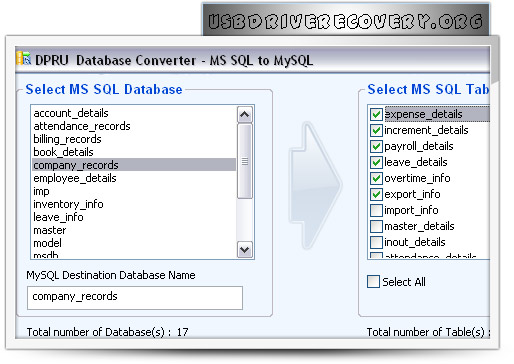Click the export_info table name
Viewport: 514px width, 364px height.
412,194
